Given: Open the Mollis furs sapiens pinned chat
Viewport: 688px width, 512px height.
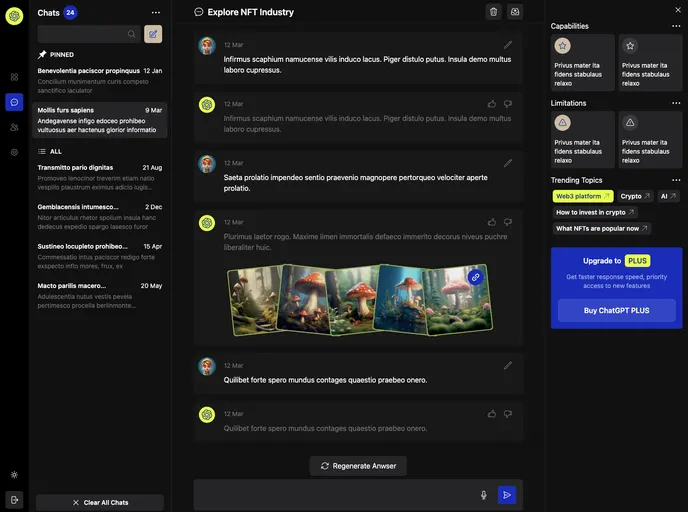Looking at the screenshot, I should point(100,120).
